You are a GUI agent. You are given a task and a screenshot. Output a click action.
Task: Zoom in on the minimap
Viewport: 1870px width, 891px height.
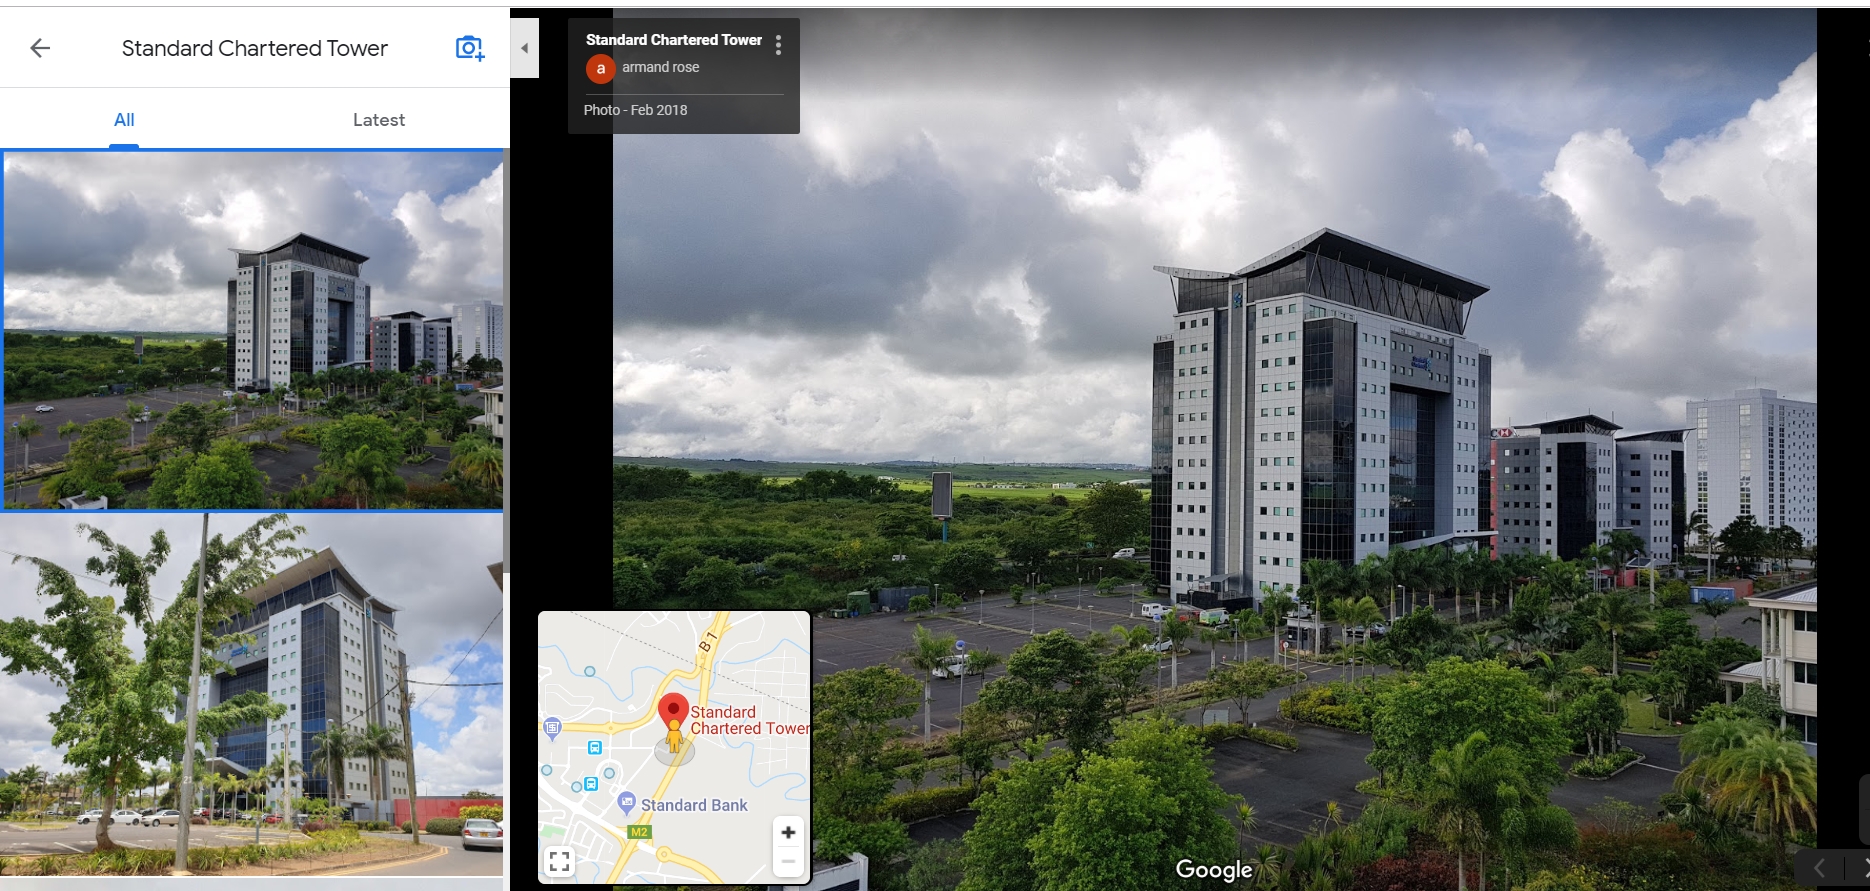tap(788, 832)
